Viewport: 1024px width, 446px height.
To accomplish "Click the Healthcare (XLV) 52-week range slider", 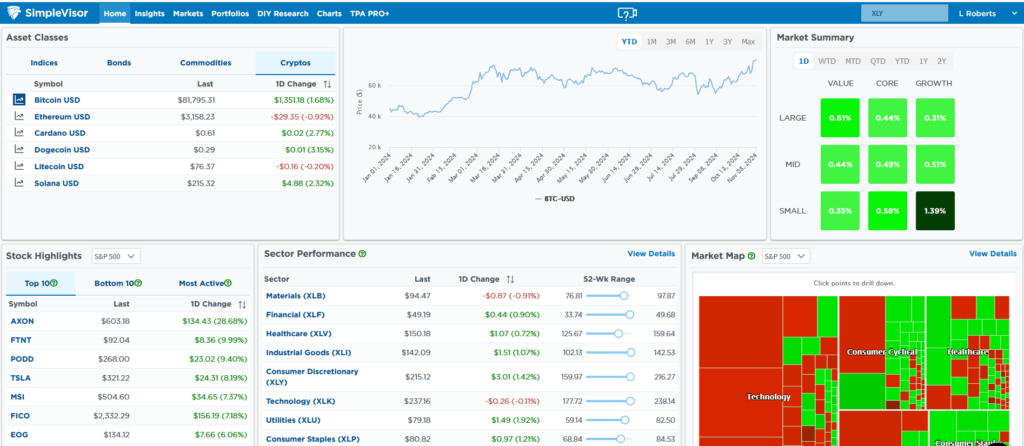I will (x=608, y=334).
